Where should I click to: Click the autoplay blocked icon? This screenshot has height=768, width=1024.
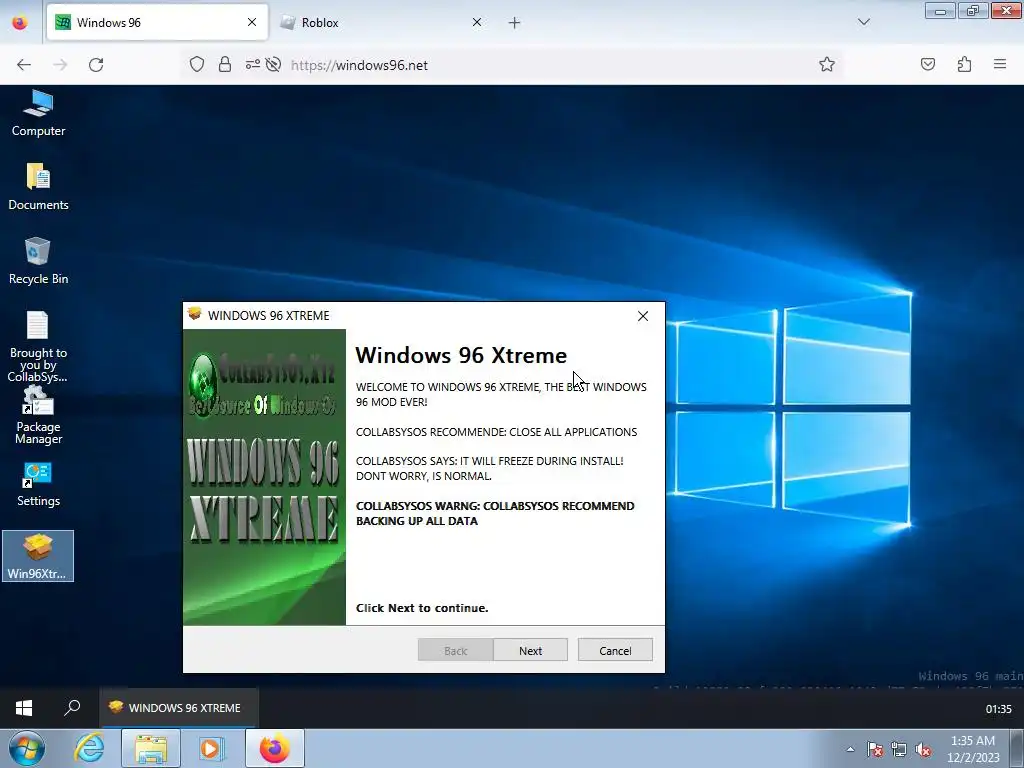274,64
